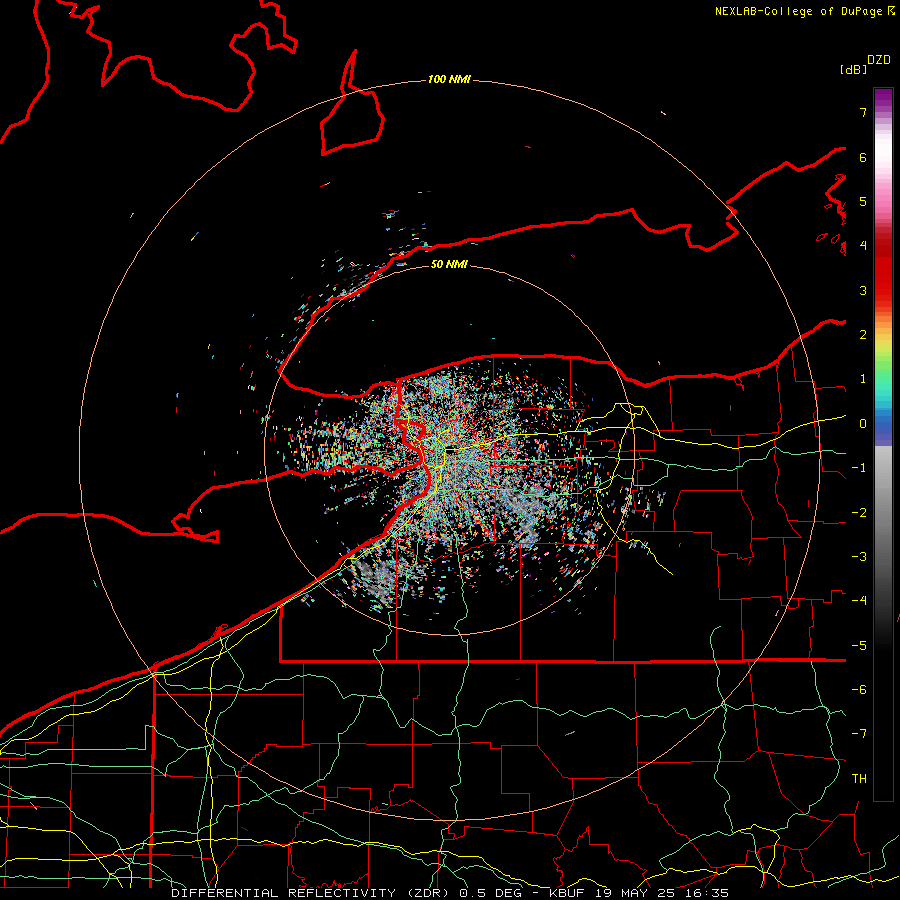Screen dimensions: 900x900
Task: Click the 3 dB value on color scale
Action: [x=863, y=290]
